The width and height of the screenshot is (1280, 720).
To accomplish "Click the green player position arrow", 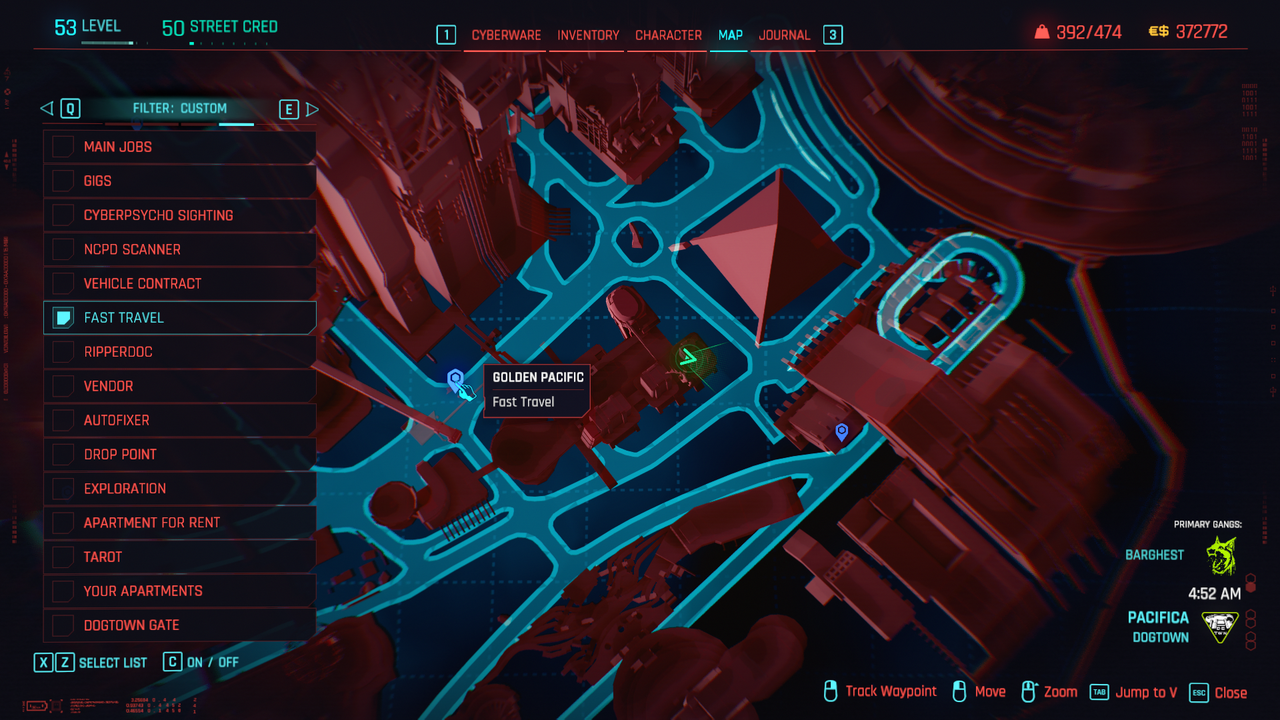I will point(688,358).
